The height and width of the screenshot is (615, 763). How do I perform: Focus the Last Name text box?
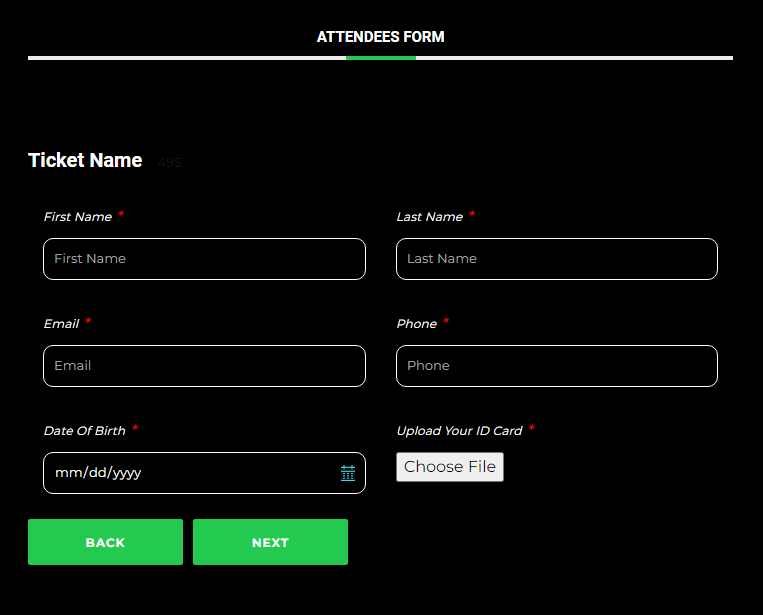point(557,259)
